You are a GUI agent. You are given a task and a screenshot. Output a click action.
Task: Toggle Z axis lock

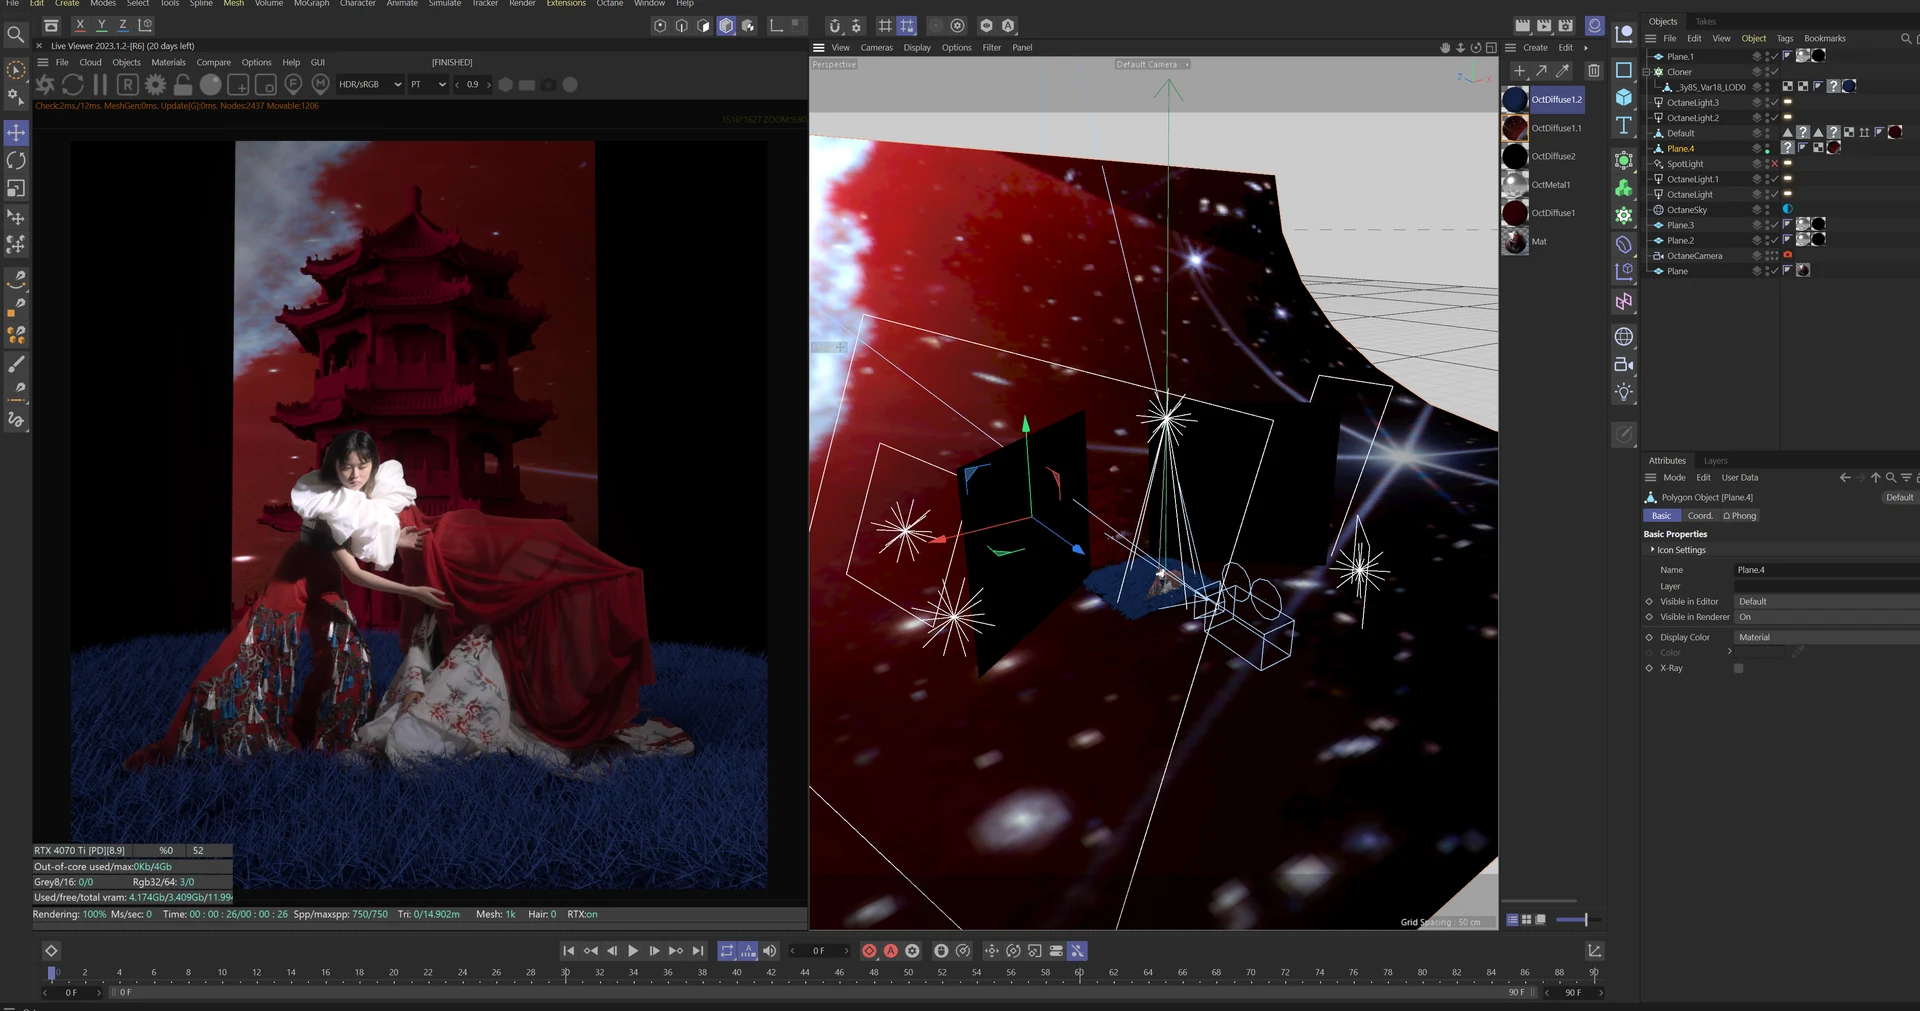(123, 25)
